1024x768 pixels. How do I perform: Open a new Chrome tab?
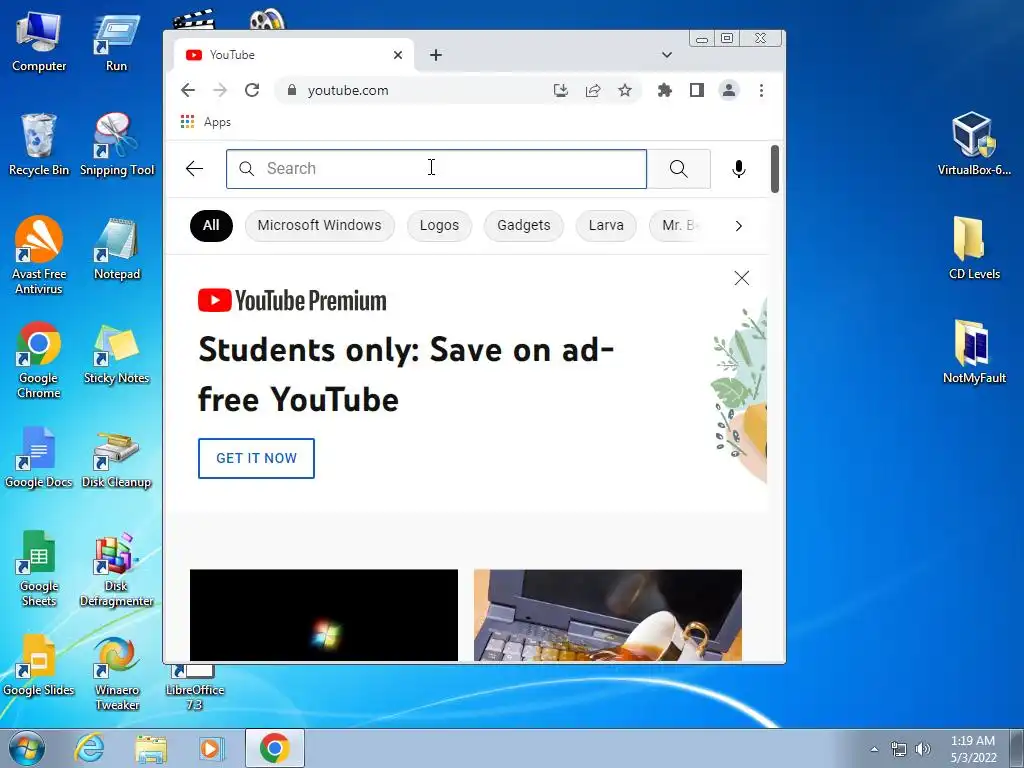[x=436, y=55]
